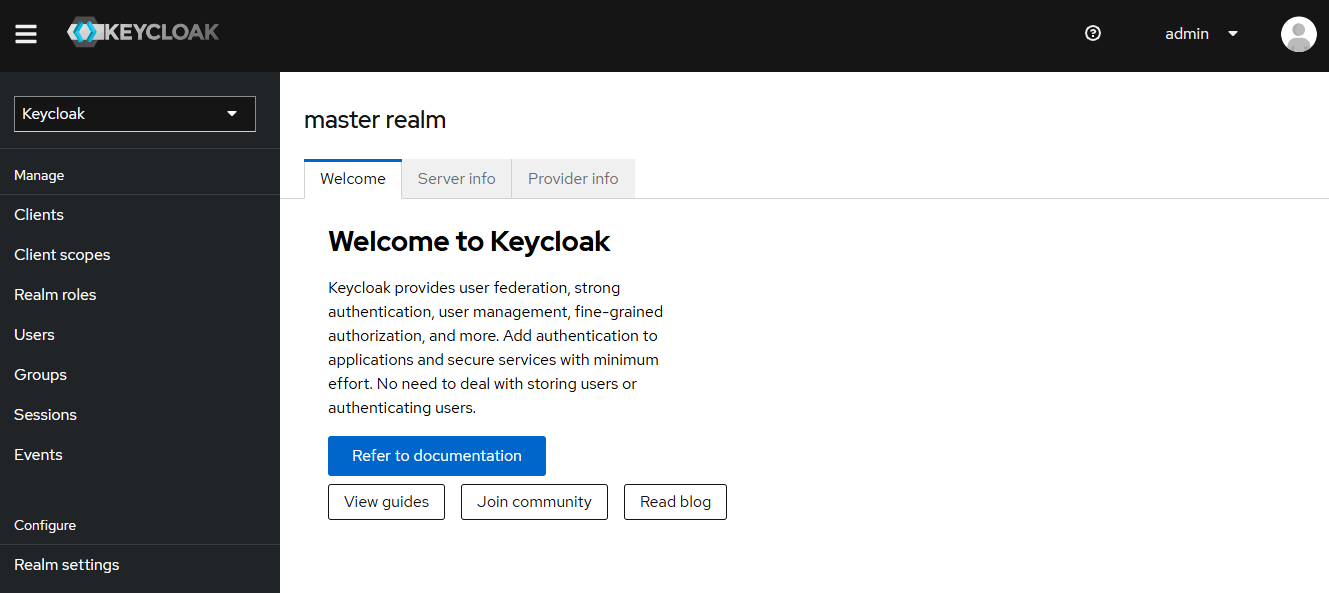Navigate to Clients in the sidebar

39,214
